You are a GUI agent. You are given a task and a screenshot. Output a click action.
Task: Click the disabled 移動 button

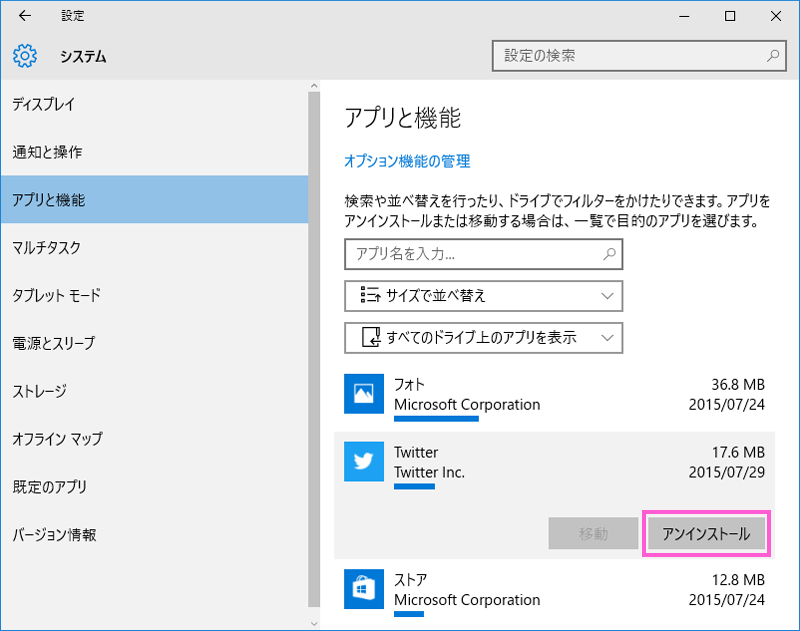tap(593, 533)
